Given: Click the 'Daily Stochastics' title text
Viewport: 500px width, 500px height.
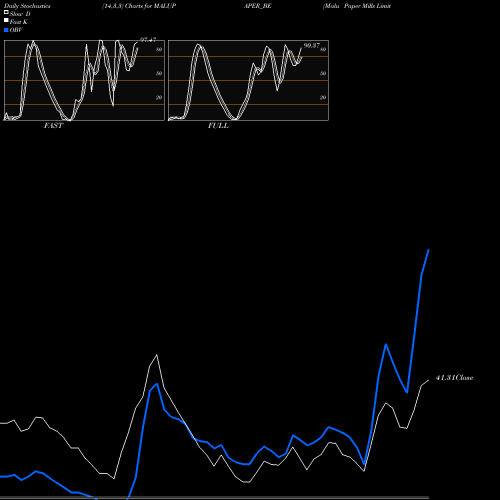Looking at the screenshot, I should pos(27,6).
